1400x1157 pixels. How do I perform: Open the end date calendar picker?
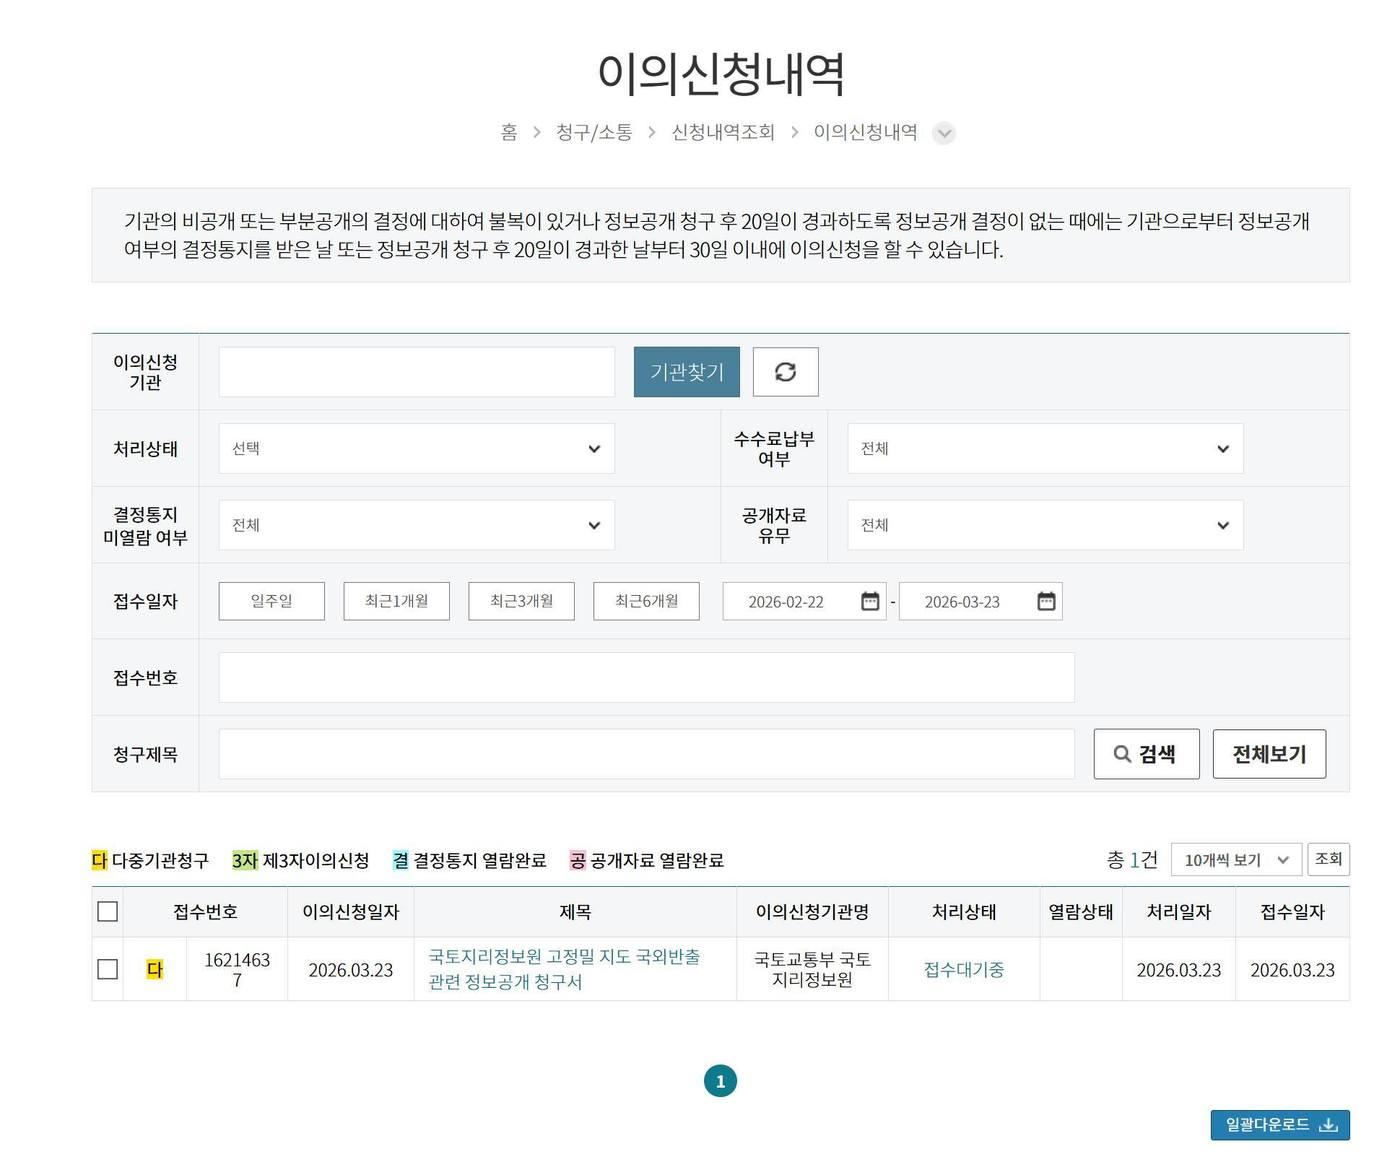tap(1046, 601)
